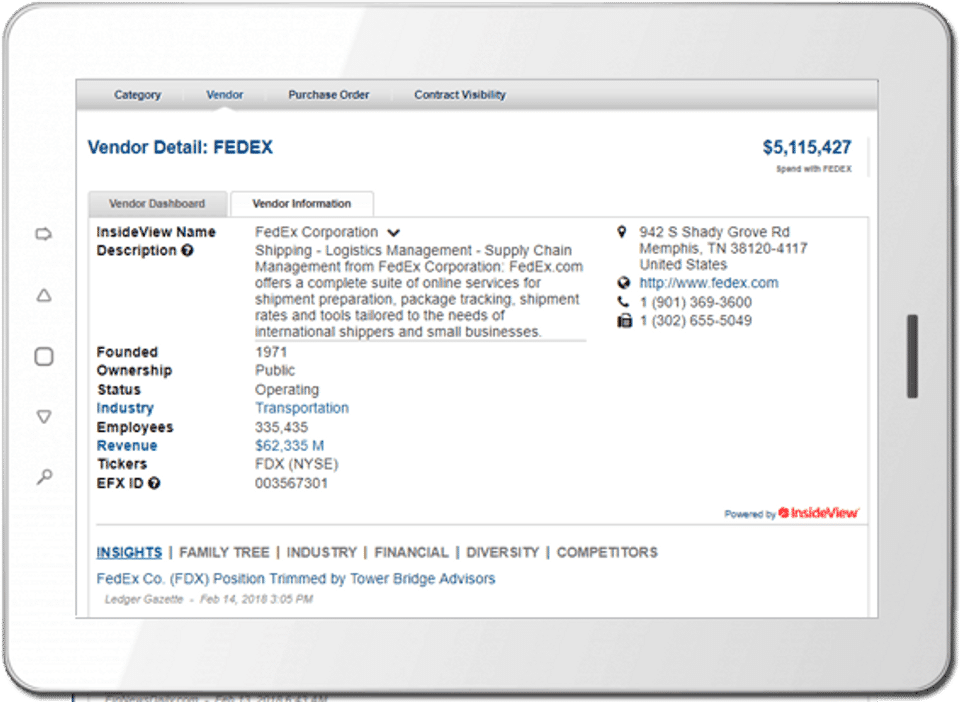The height and width of the screenshot is (702, 960).
Task: Open the Contract Visibility tab
Action: pos(460,95)
